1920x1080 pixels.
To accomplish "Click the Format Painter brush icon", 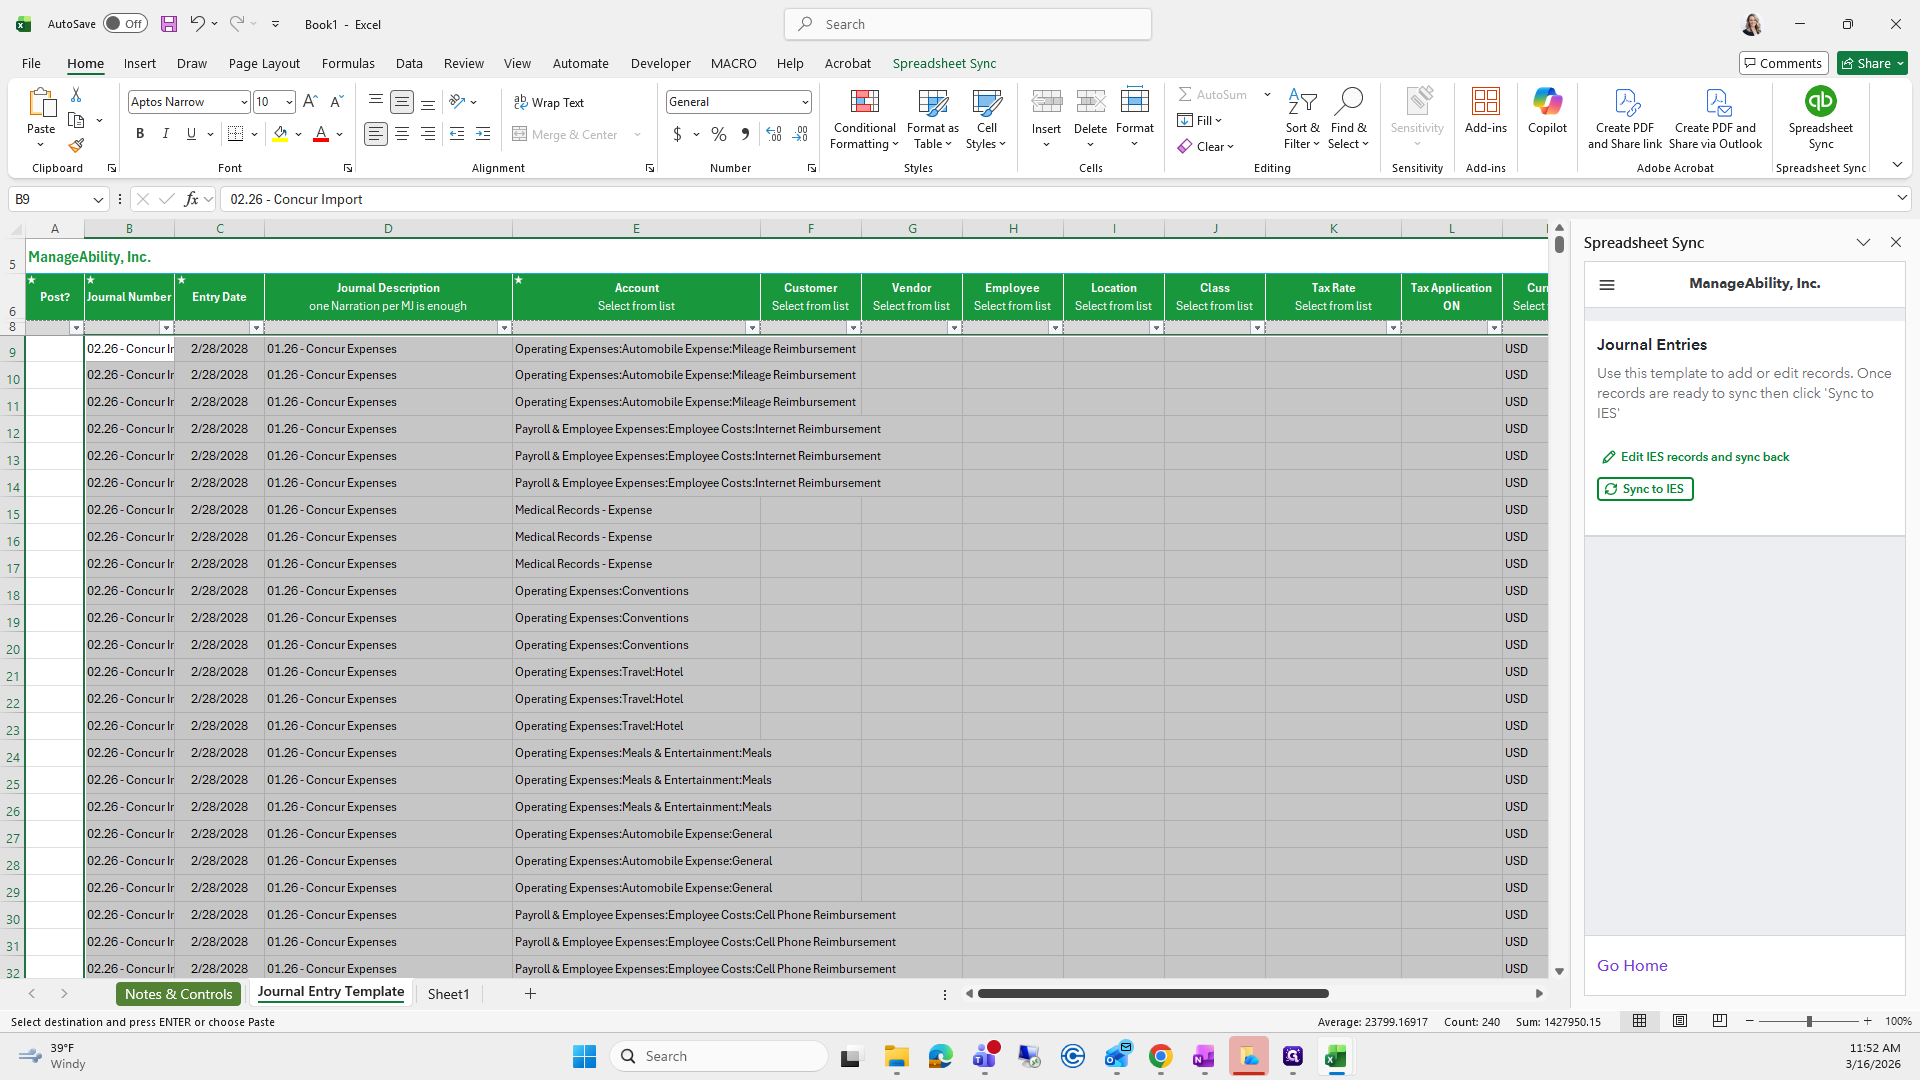I will coord(76,146).
